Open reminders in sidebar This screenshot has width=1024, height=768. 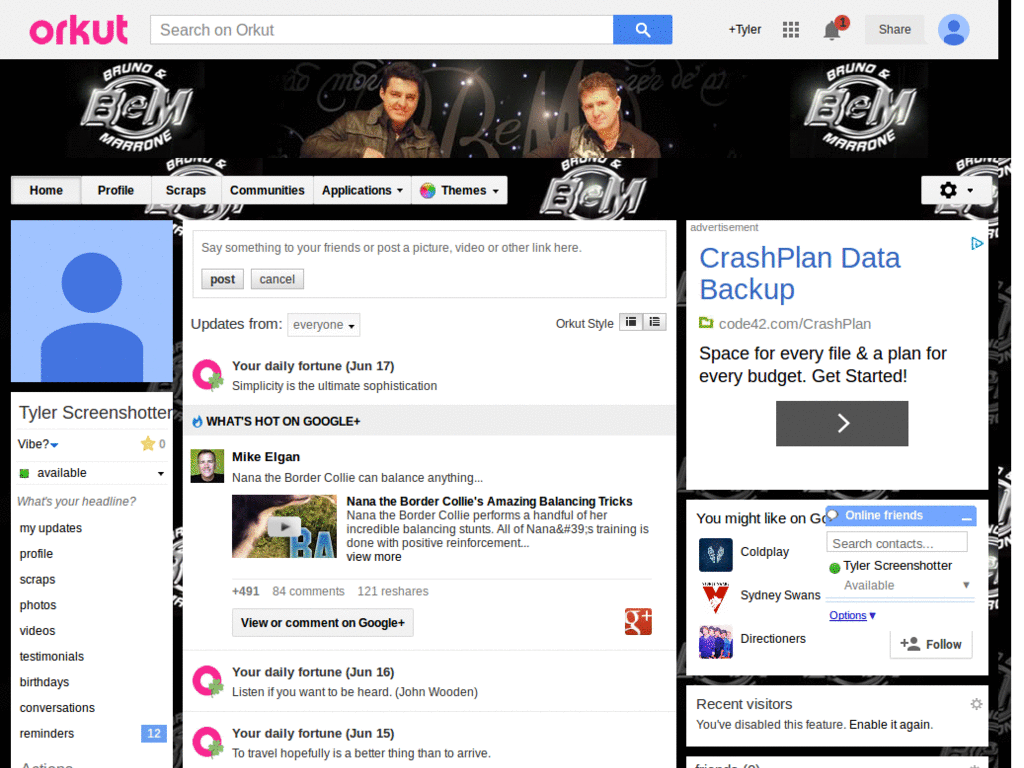point(46,733)
